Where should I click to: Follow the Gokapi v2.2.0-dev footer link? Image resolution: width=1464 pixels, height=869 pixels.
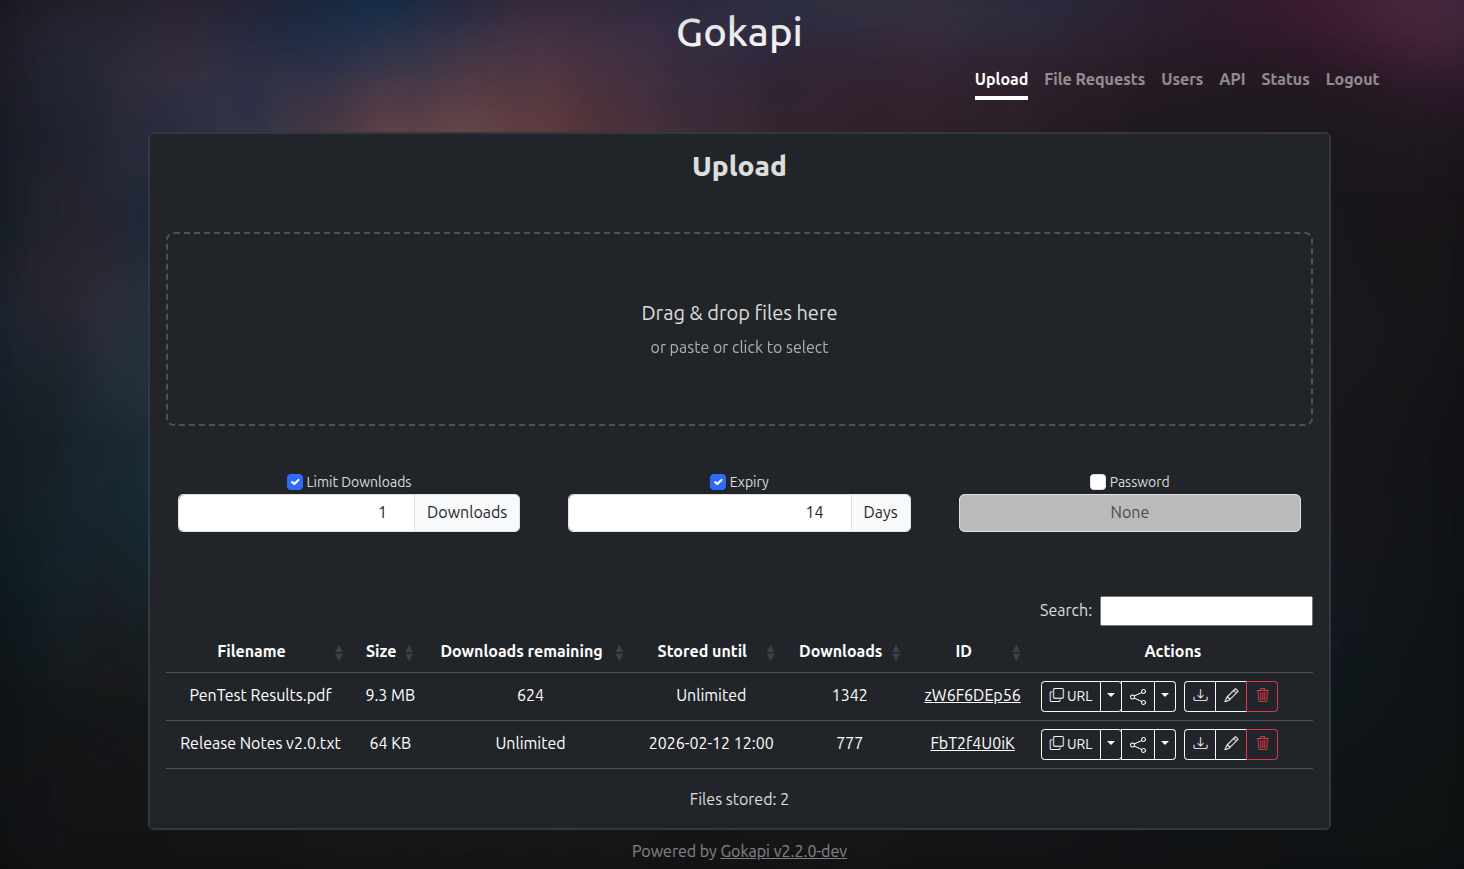click(783, 851)
